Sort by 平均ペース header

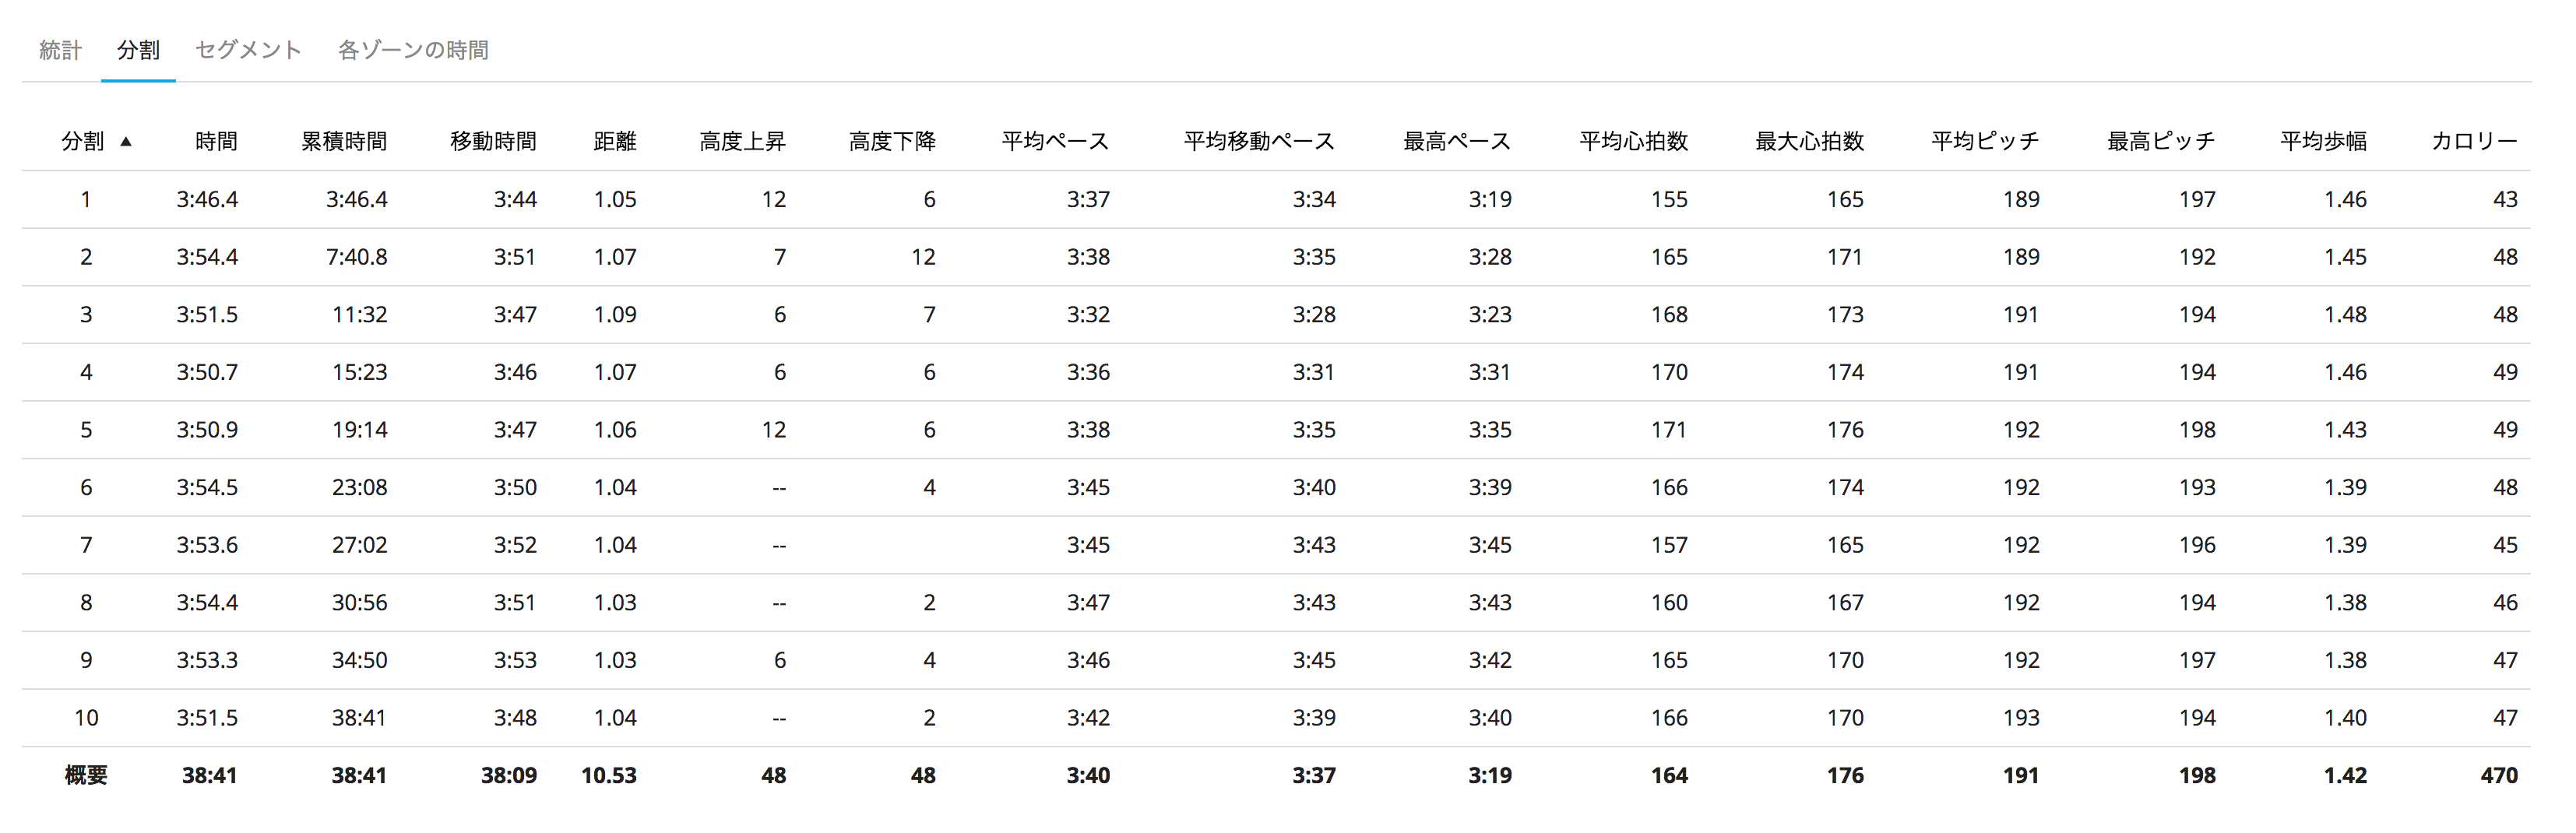pos(1055,142)
